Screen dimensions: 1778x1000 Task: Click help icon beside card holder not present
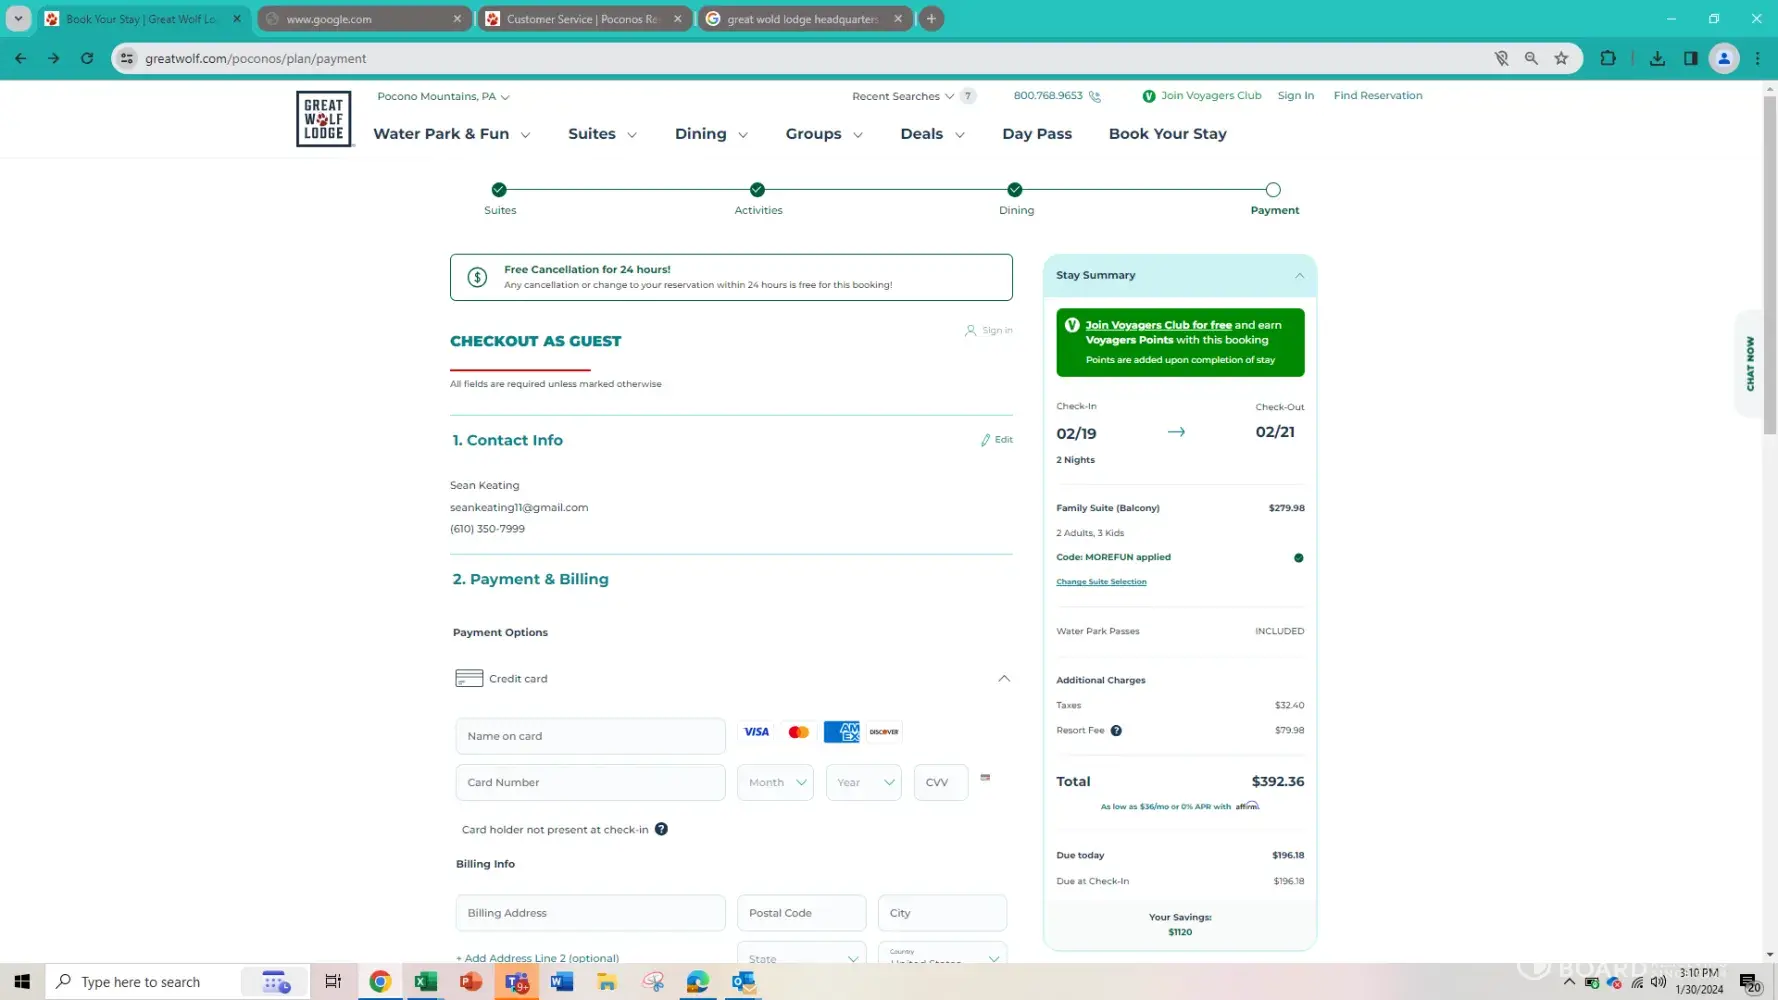click(661, 829)
